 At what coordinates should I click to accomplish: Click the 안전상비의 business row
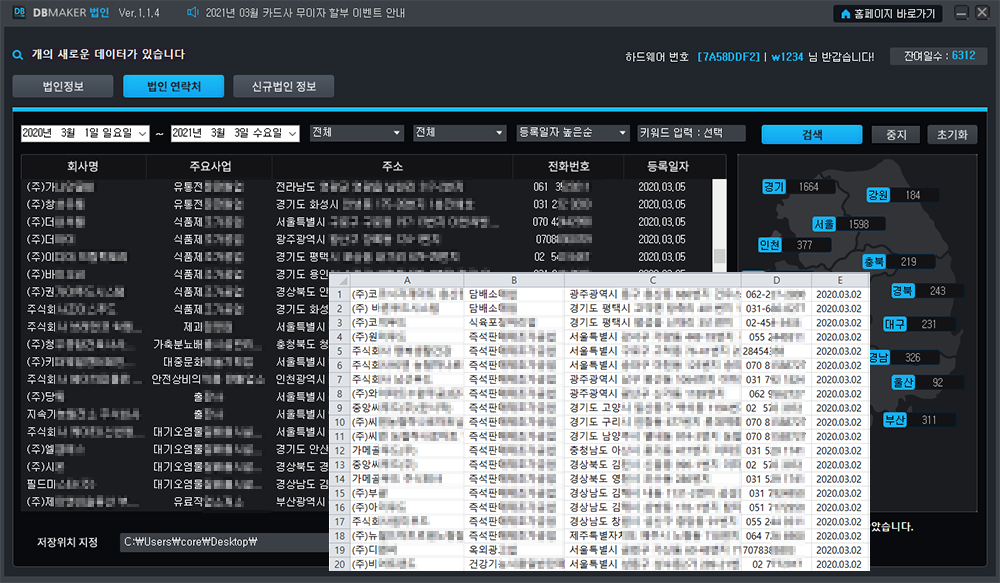click(207, 380)
